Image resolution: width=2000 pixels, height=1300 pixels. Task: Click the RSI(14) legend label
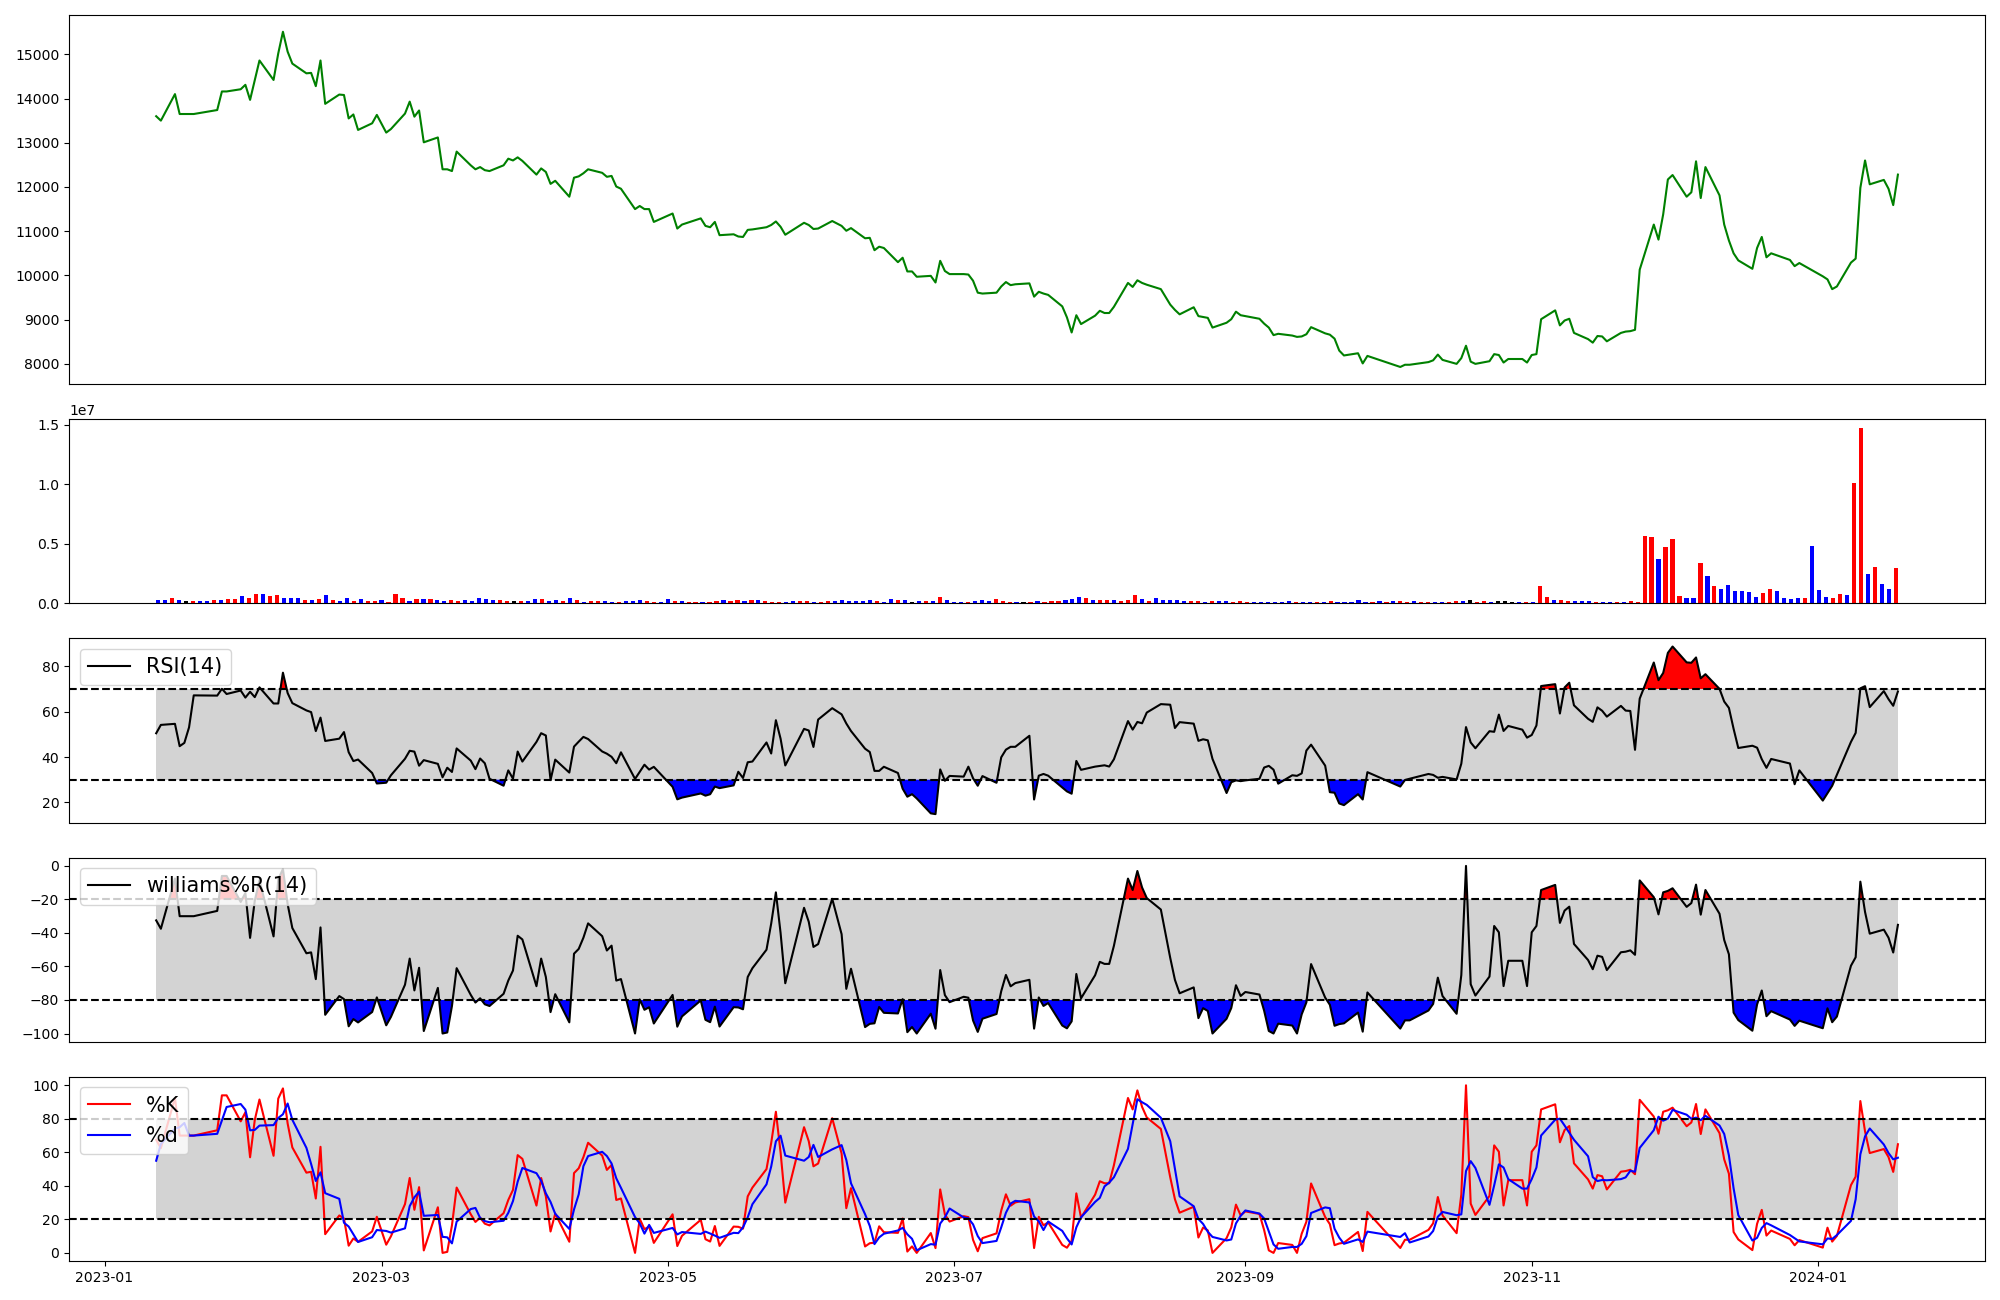pyautogui.click(x=183, y=666)
